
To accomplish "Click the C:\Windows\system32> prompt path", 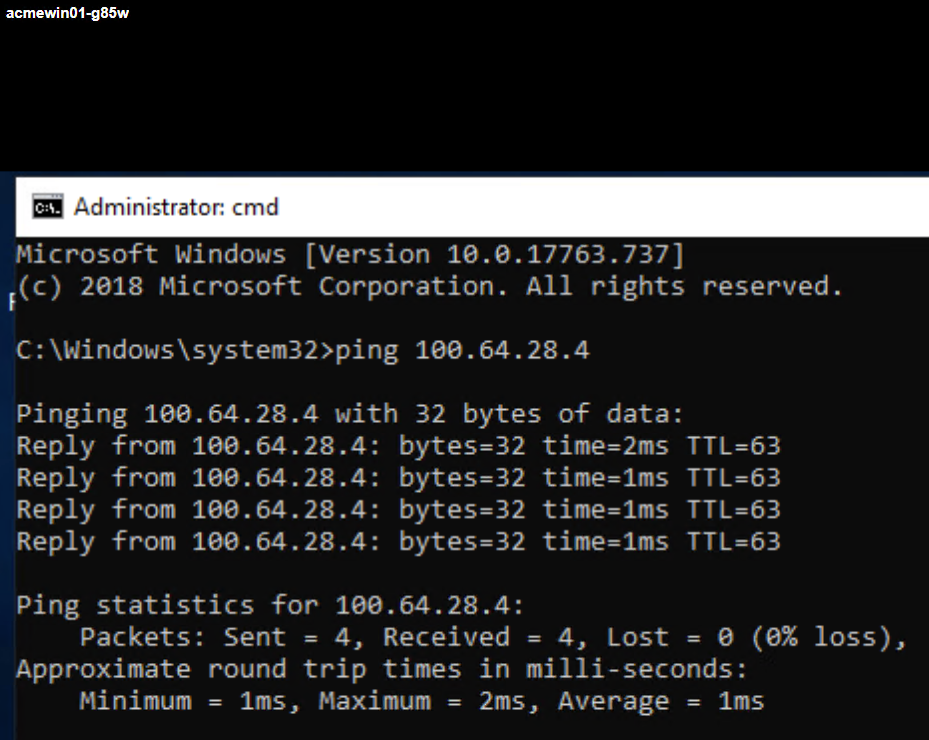I will [x=175, y=351].
